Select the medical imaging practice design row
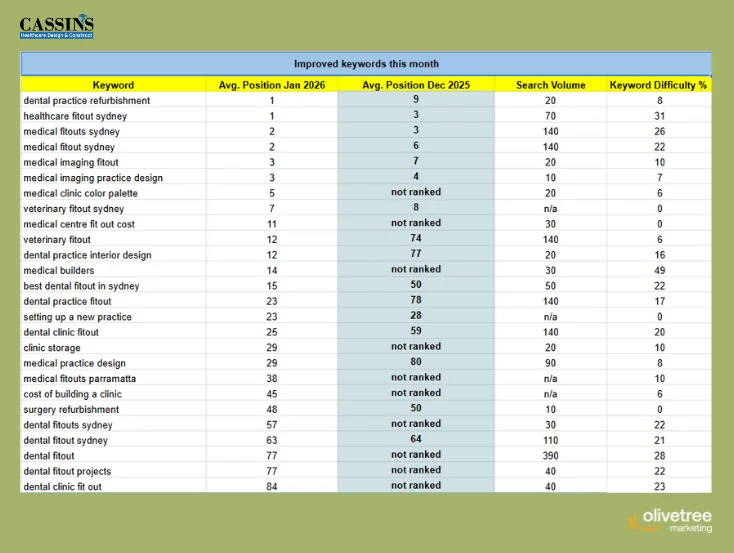 pos(366,177)
